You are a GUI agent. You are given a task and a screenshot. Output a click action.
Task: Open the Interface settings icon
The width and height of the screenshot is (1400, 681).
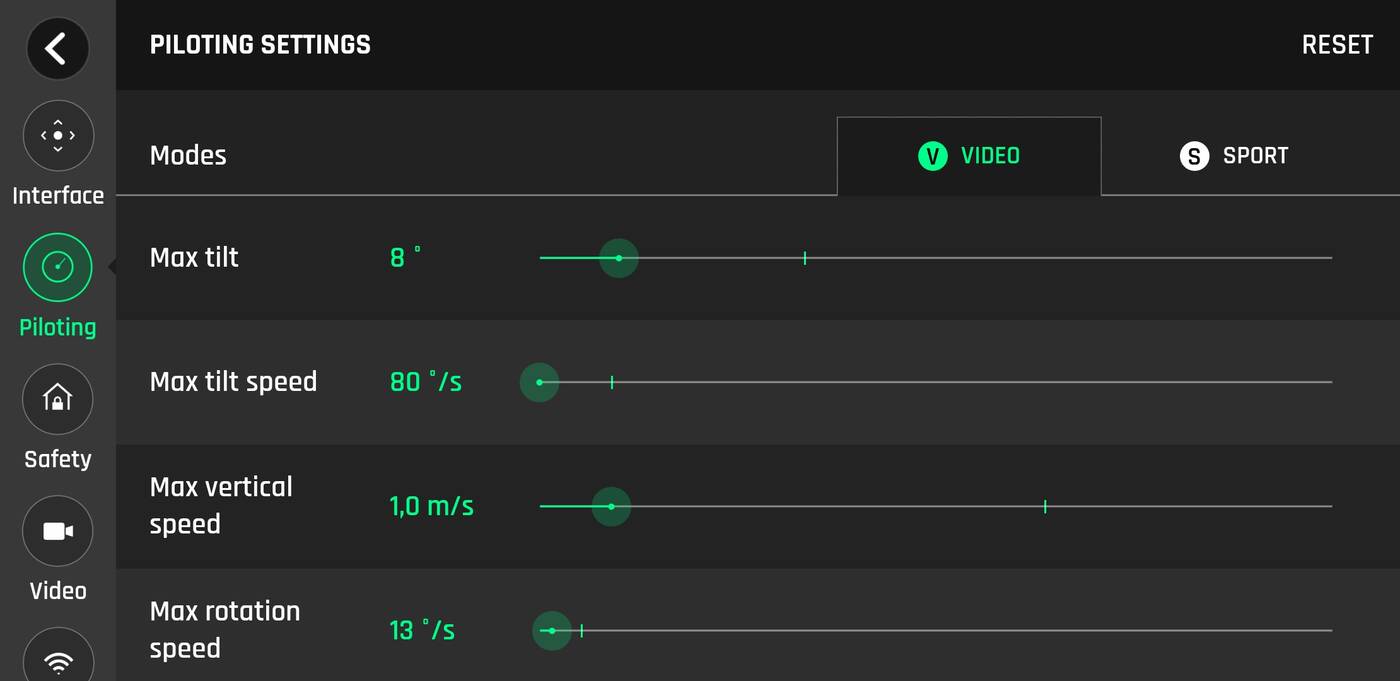pos(58,135)
